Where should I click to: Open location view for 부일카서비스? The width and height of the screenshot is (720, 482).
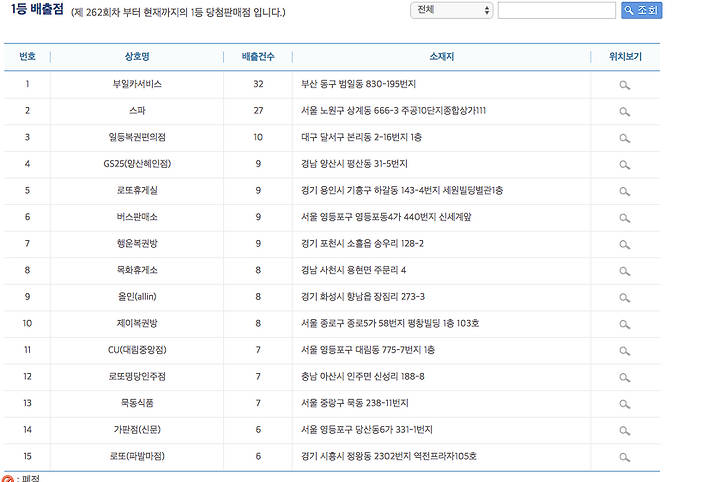pyautogui.click(x=624, y=85)
